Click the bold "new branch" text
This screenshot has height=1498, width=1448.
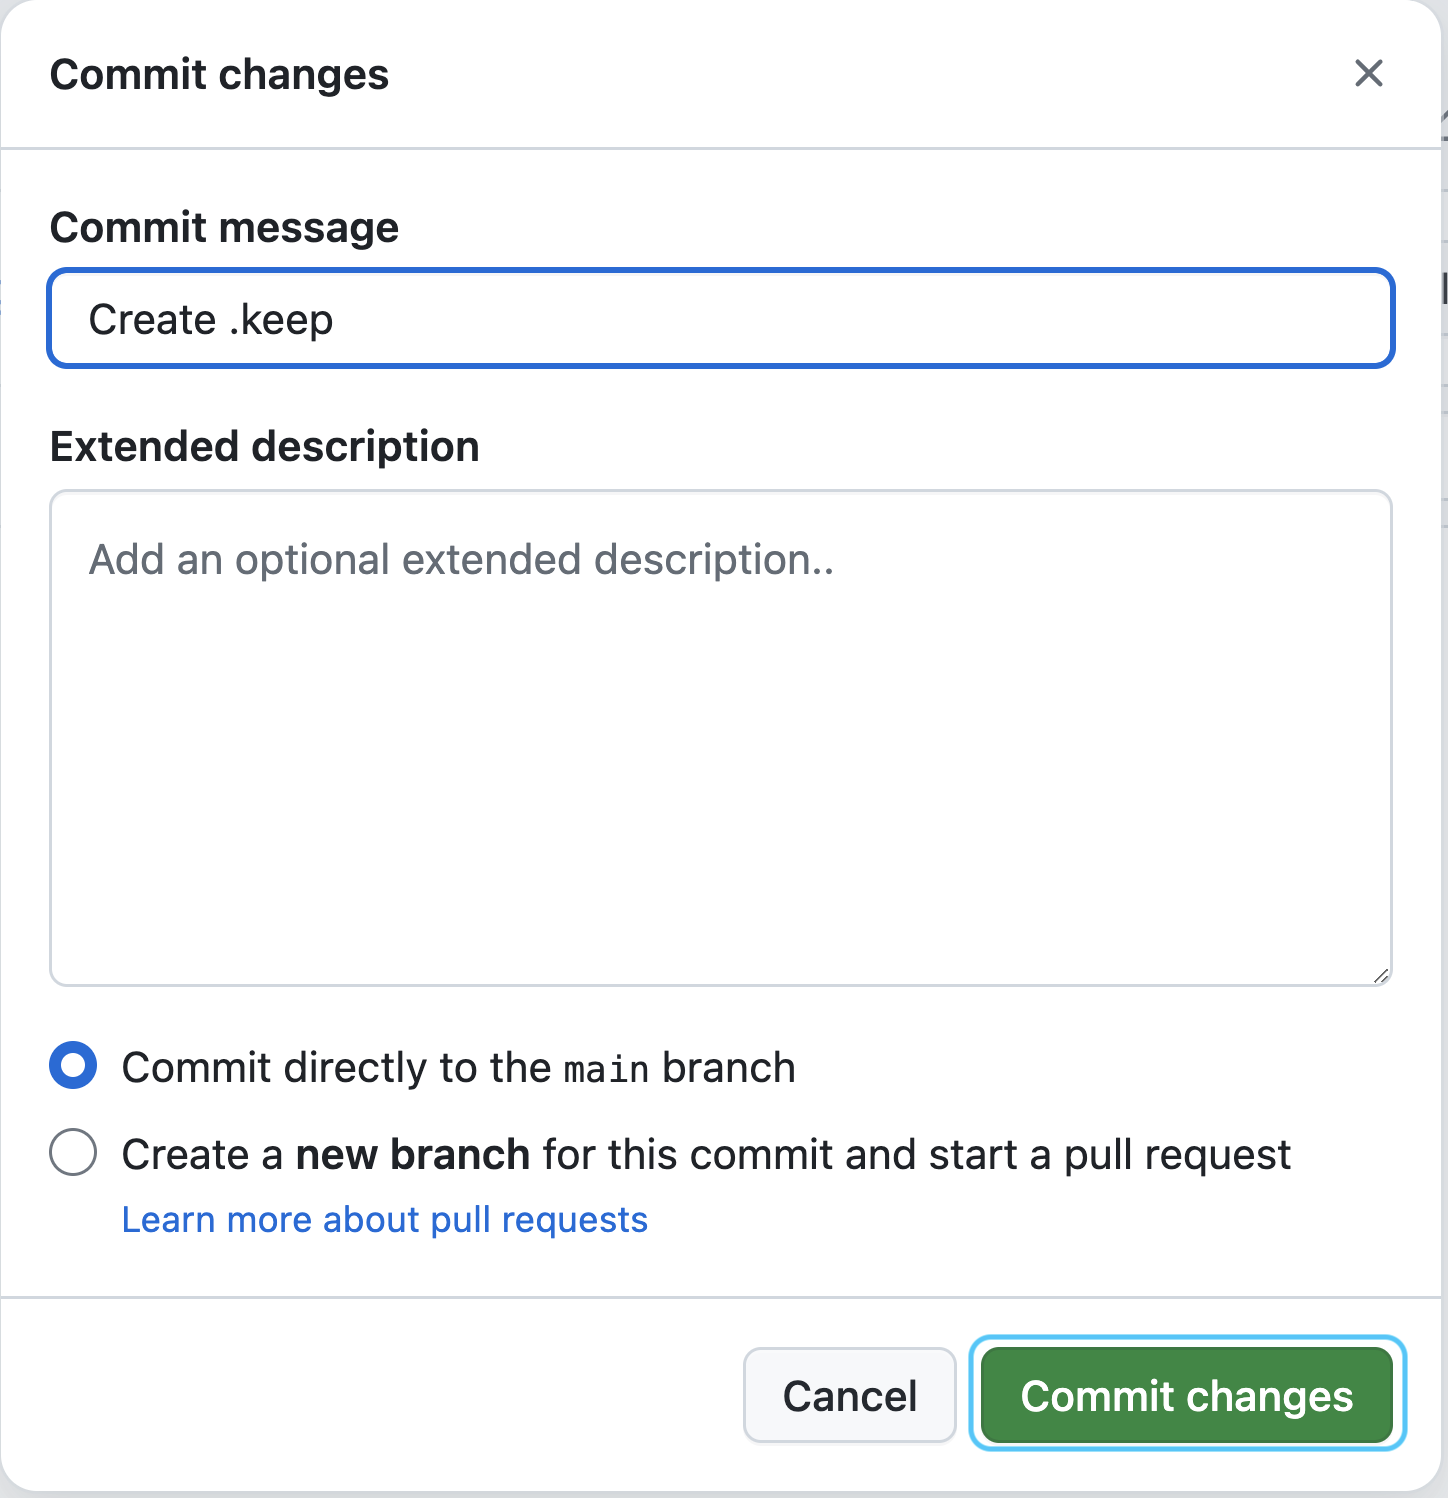pos(412,1155)
